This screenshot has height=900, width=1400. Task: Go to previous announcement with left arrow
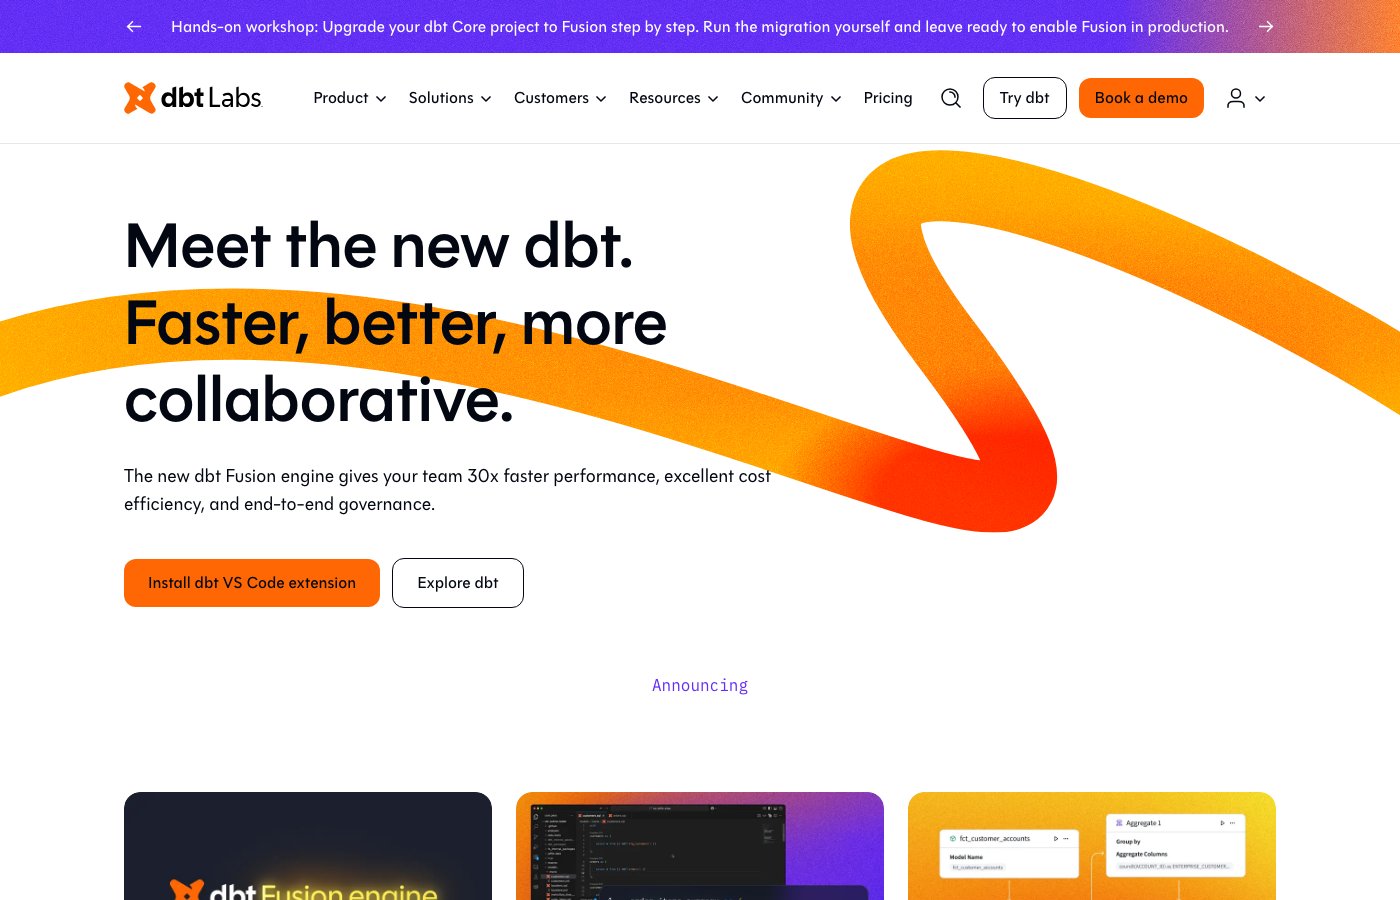click(134, 27)
